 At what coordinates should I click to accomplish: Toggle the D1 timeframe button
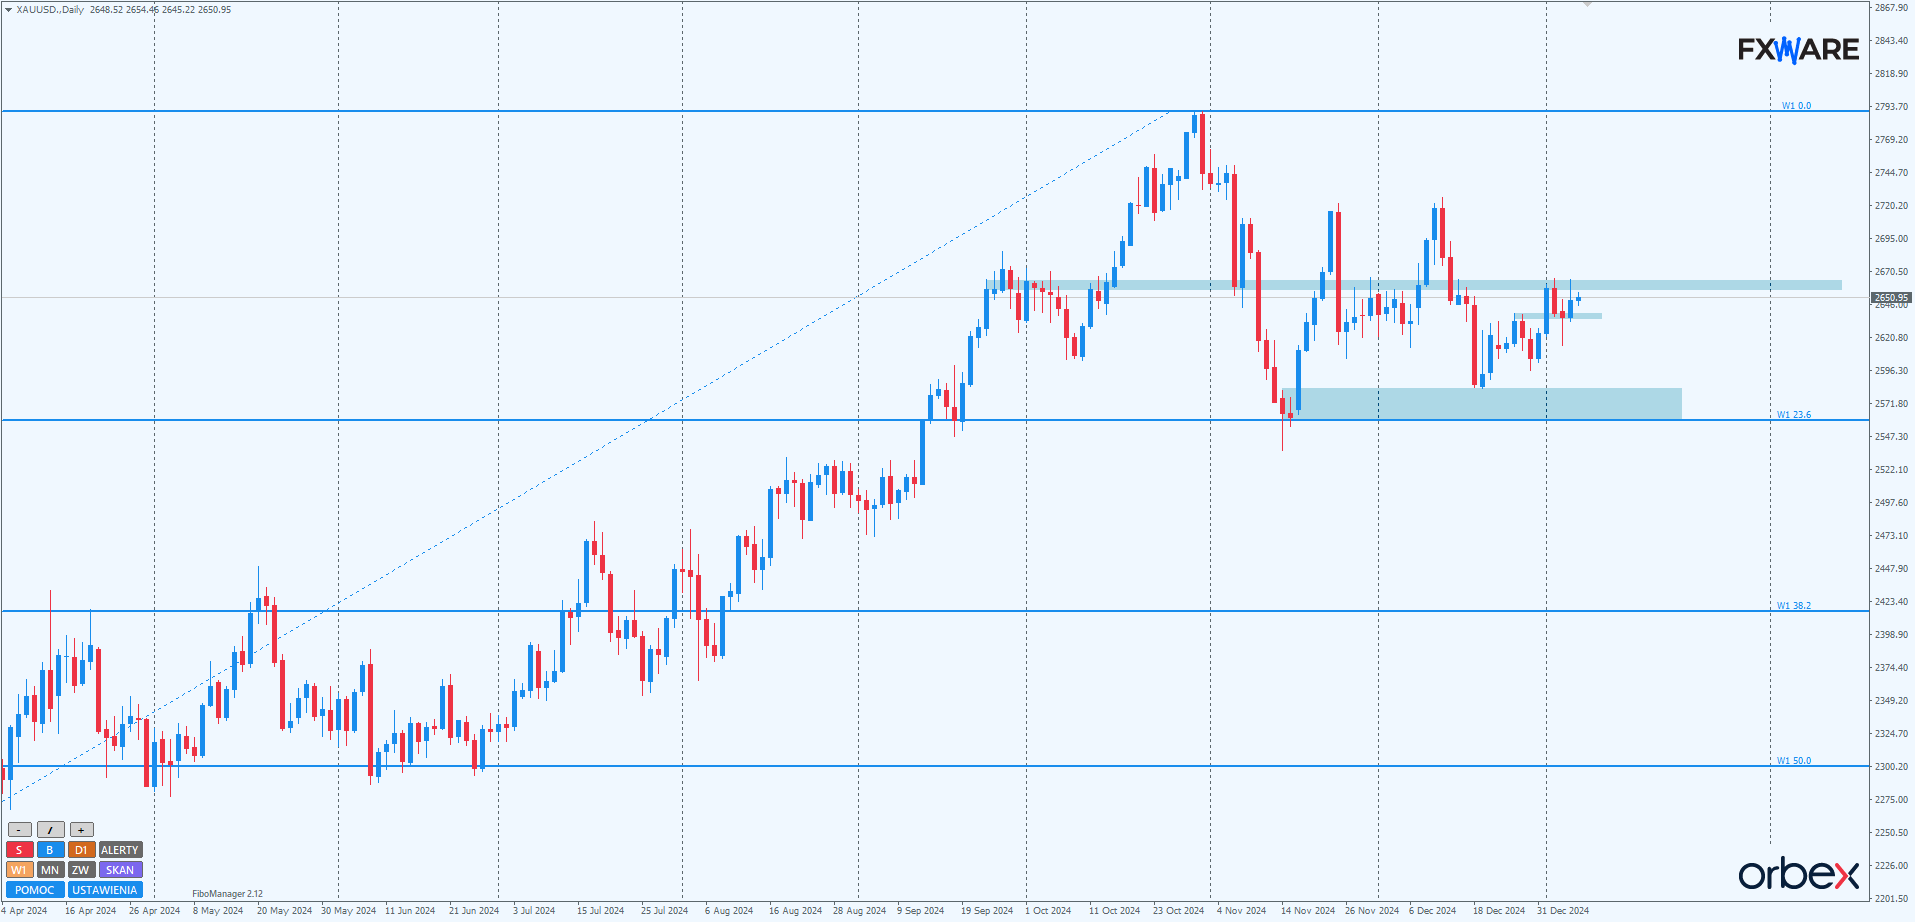[81, 850]
